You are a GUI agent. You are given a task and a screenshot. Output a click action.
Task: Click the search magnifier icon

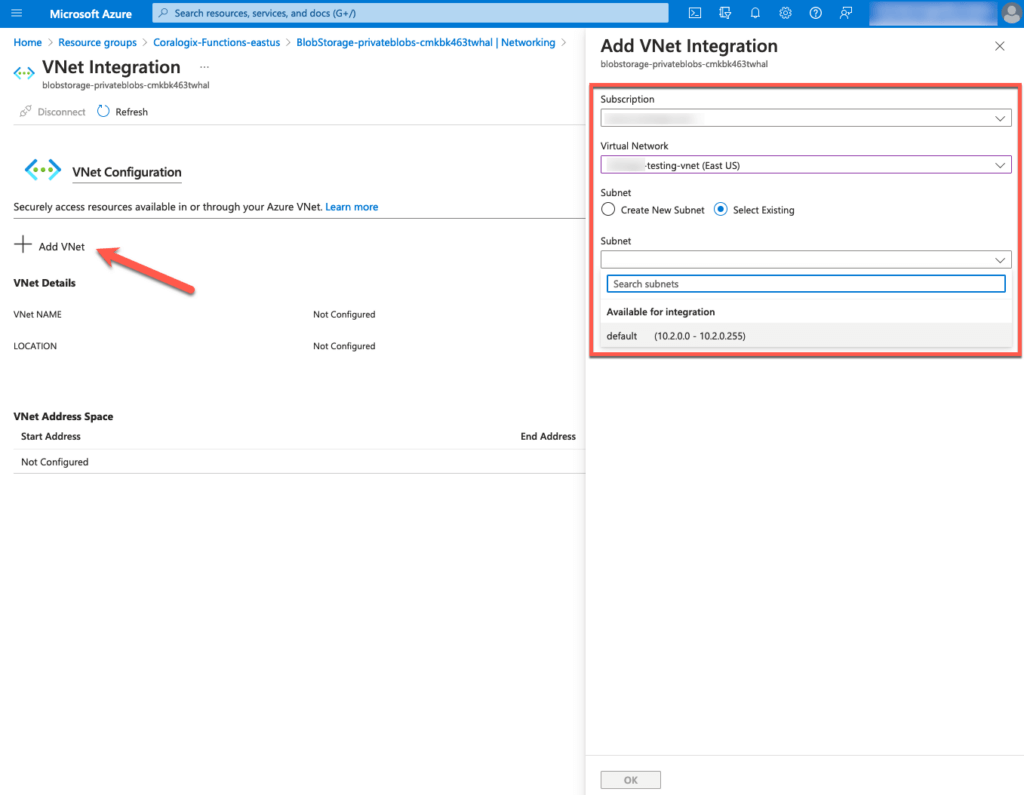pyautogui.click(x=163, y=13)
